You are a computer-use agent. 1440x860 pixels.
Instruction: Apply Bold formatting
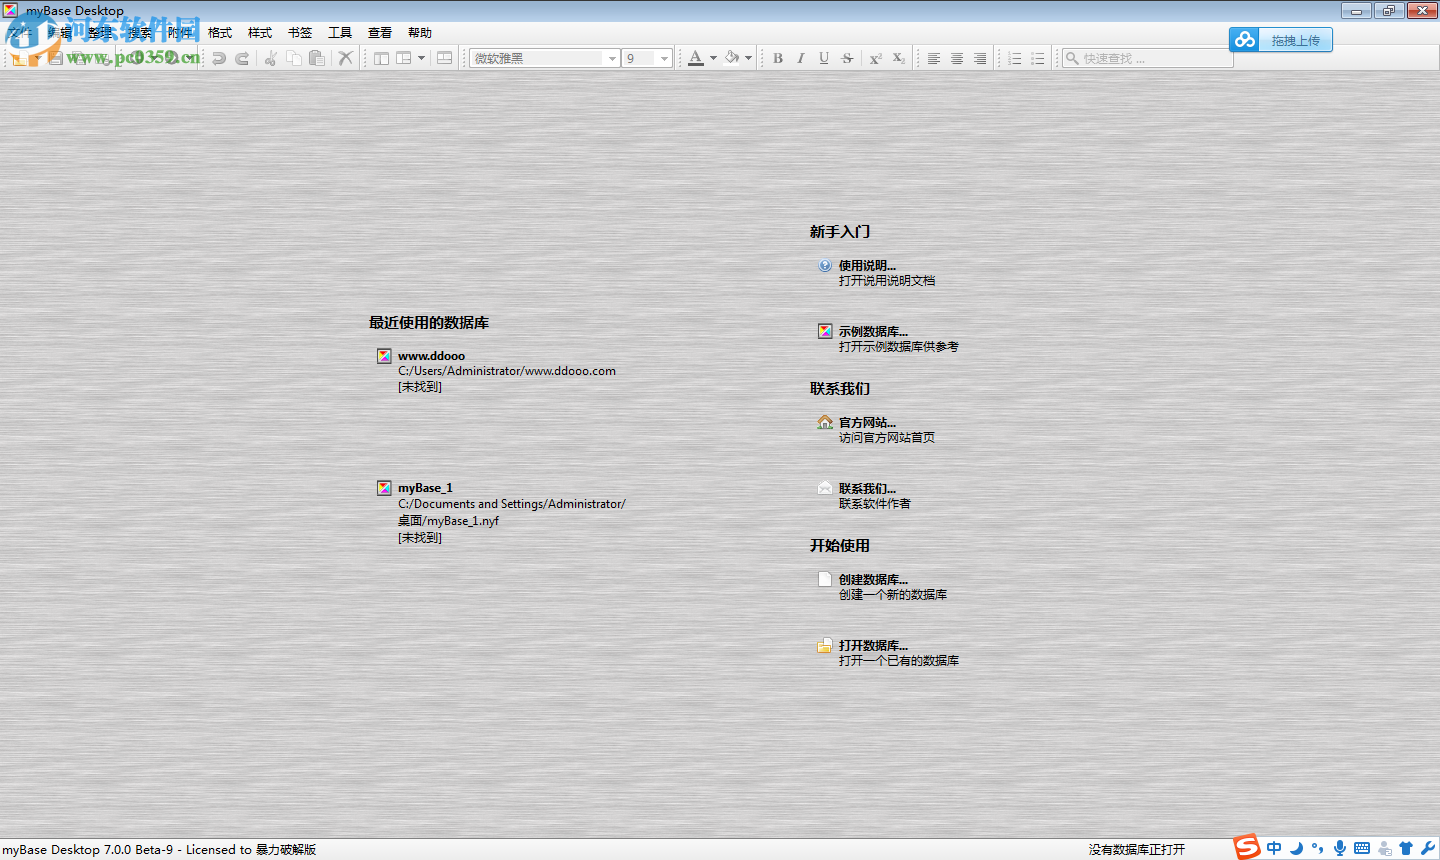(x=778, y=58)
